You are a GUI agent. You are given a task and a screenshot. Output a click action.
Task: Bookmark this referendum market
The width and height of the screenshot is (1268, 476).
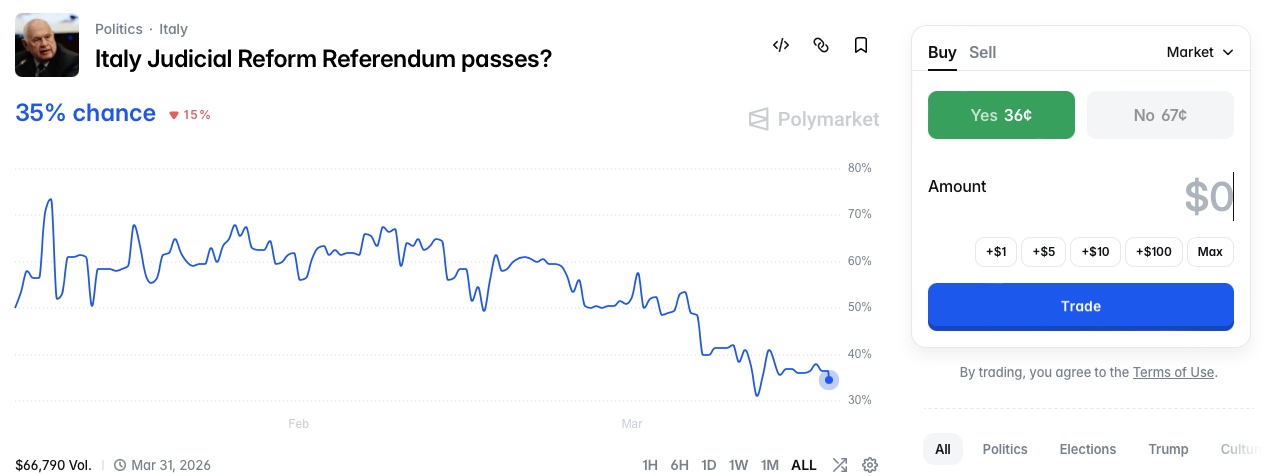point(861,45)
